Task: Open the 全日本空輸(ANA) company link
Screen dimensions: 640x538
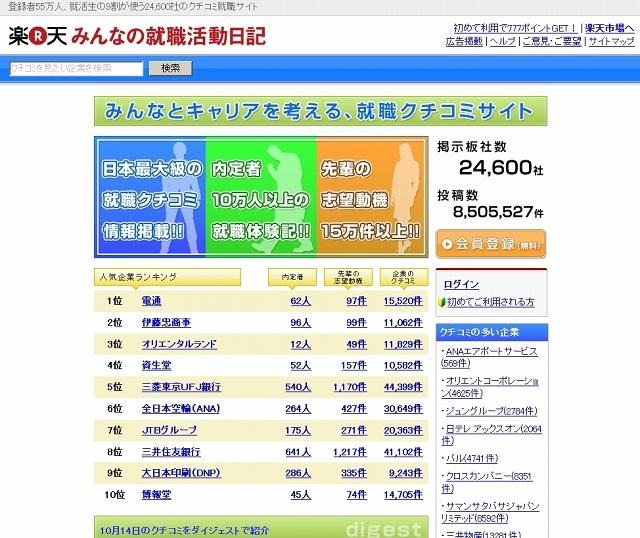Action: click(181, 409)
